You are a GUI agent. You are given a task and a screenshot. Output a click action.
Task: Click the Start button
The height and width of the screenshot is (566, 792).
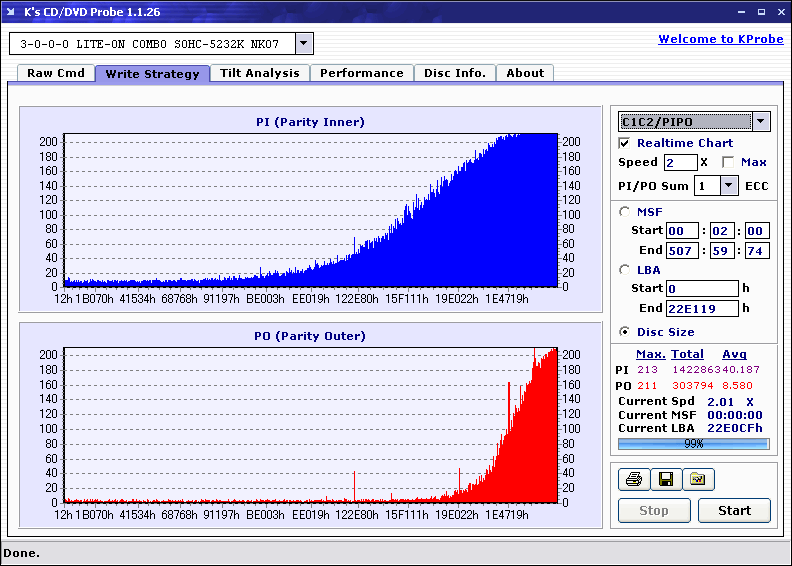point(734,510)
